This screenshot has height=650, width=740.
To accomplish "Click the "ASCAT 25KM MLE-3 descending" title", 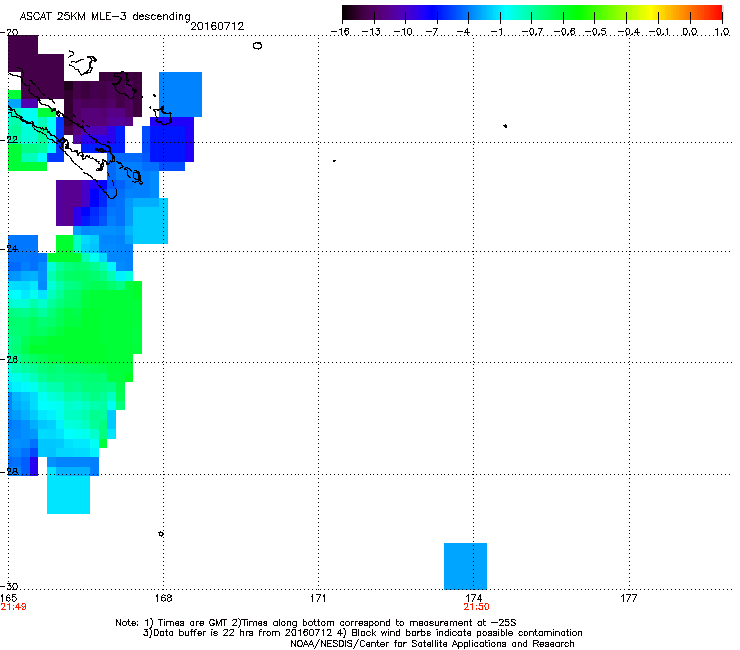I will (105, 16).
